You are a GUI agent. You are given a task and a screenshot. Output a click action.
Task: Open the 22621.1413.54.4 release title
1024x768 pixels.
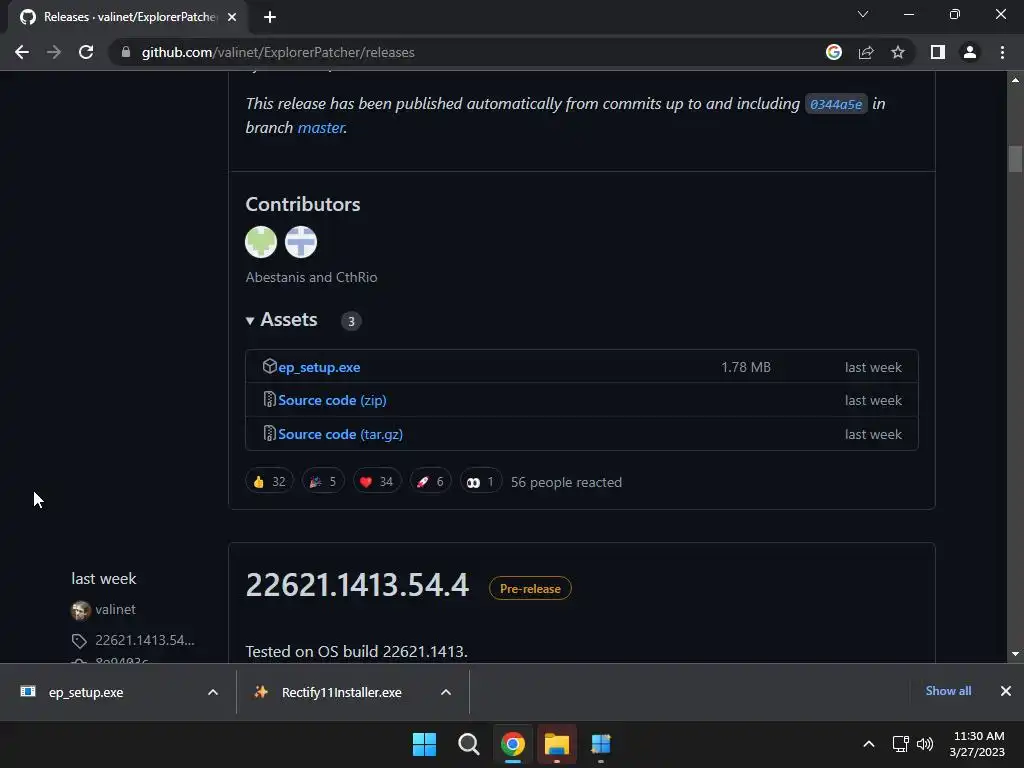tap(357, 584)
